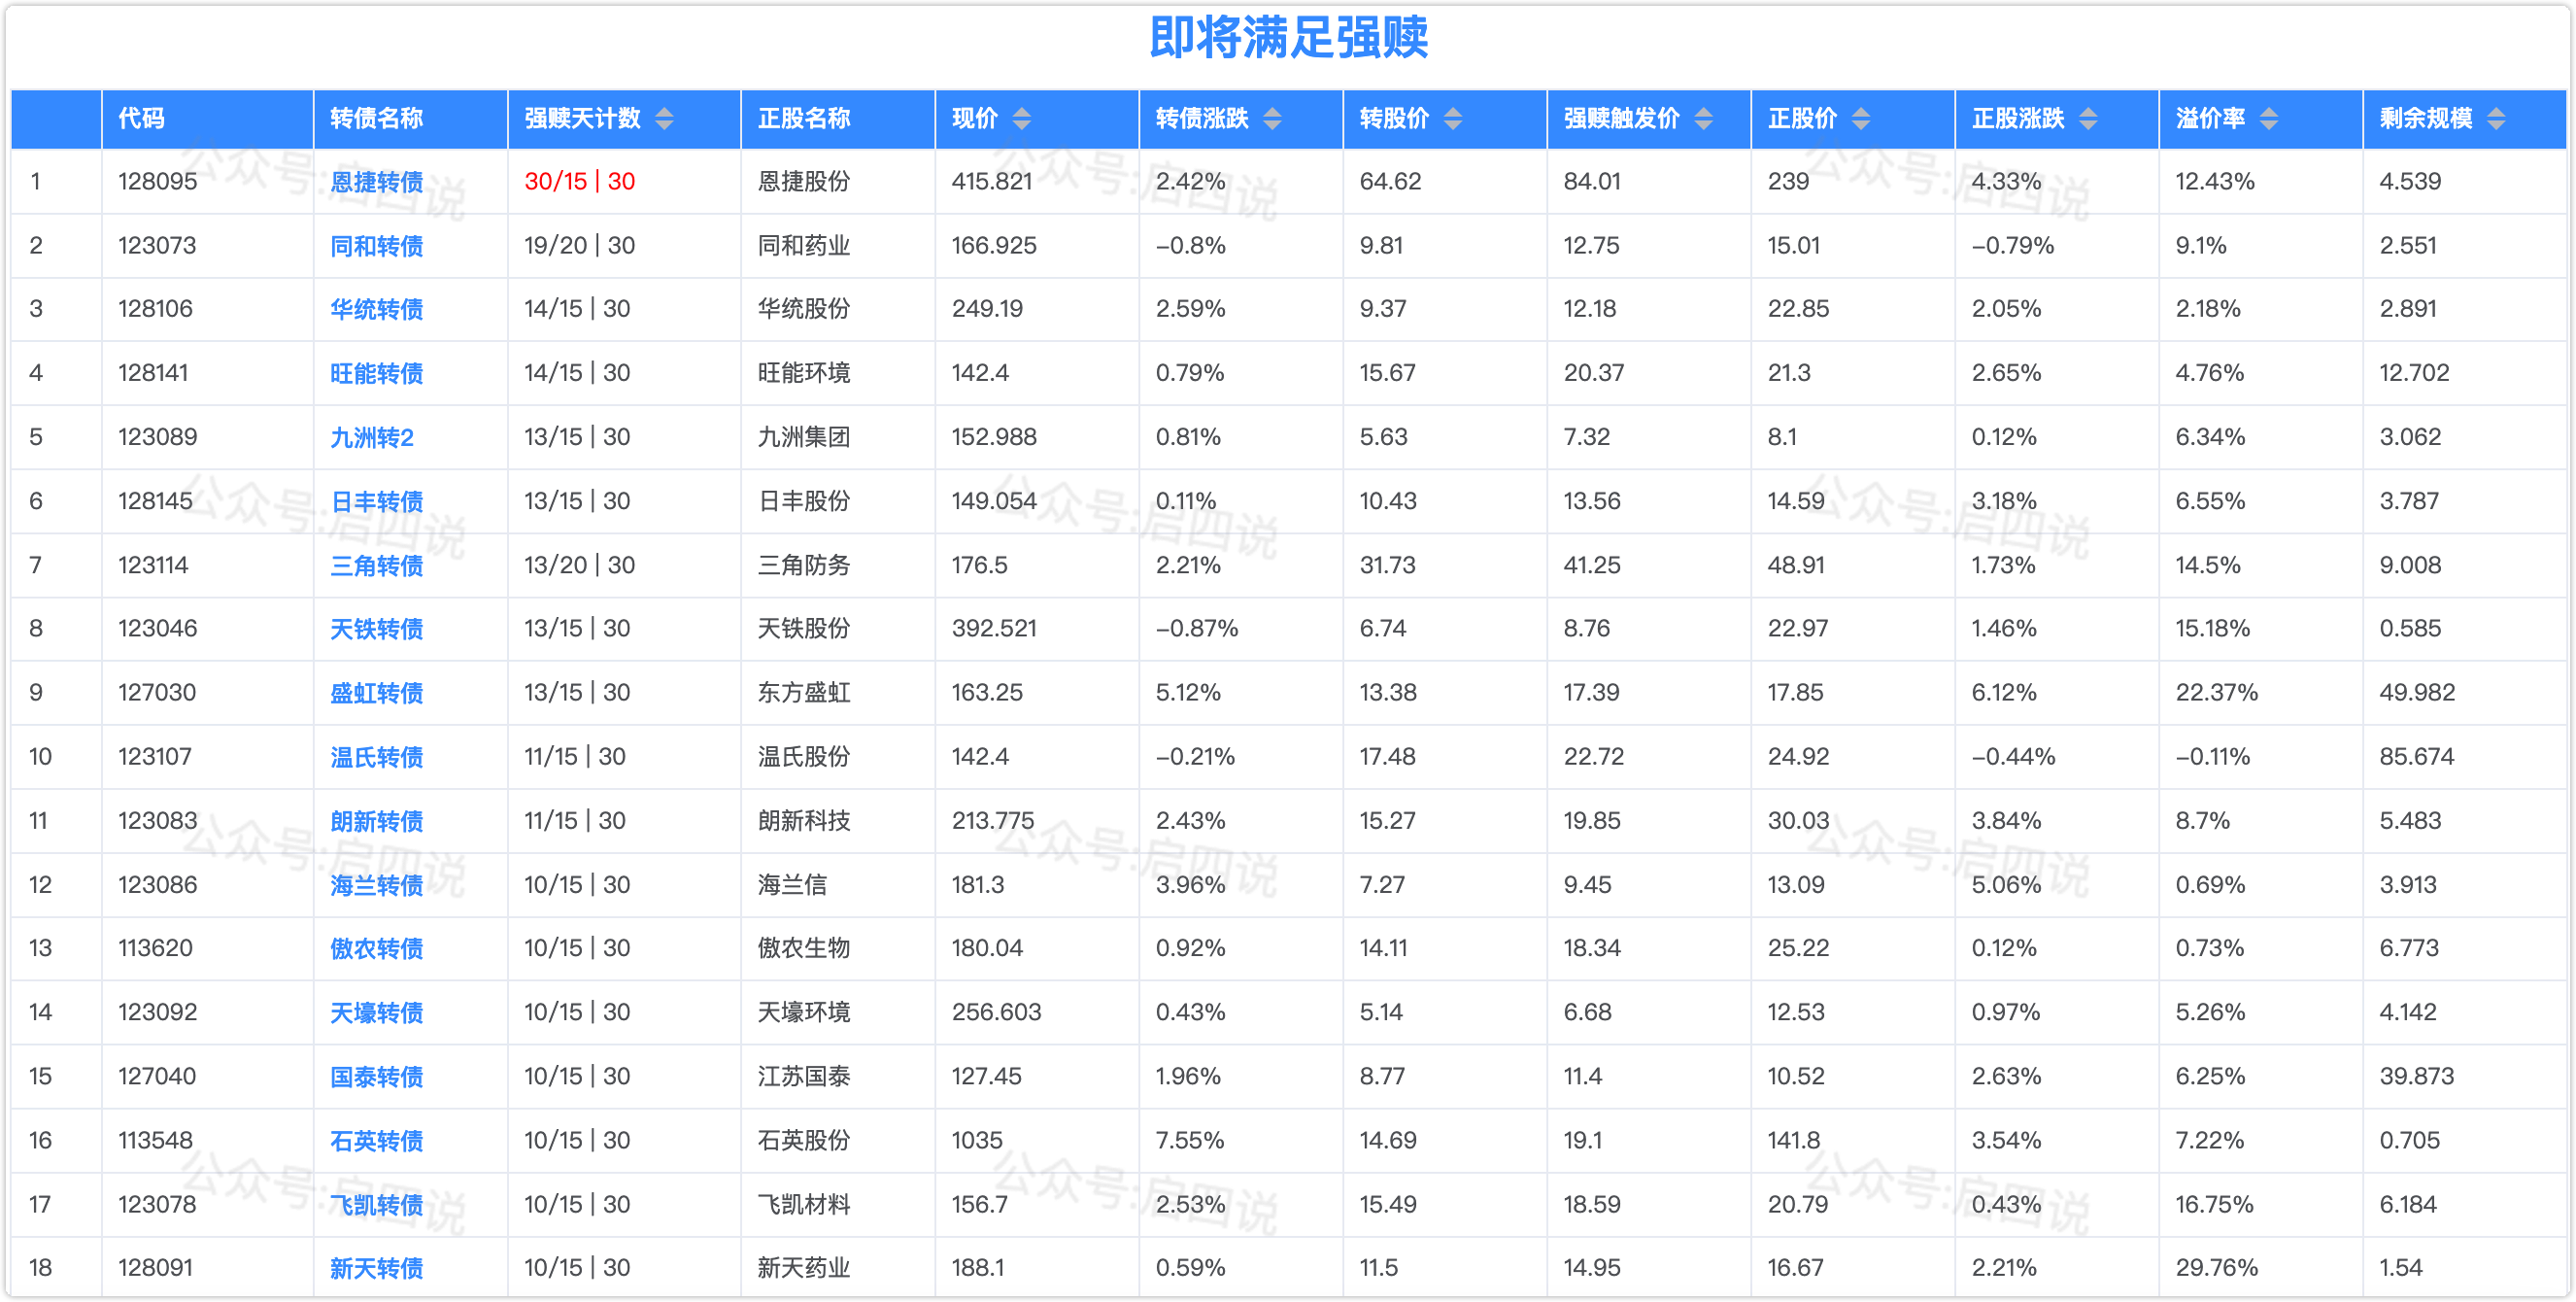Click the 代码 column header

pos(141,119)
